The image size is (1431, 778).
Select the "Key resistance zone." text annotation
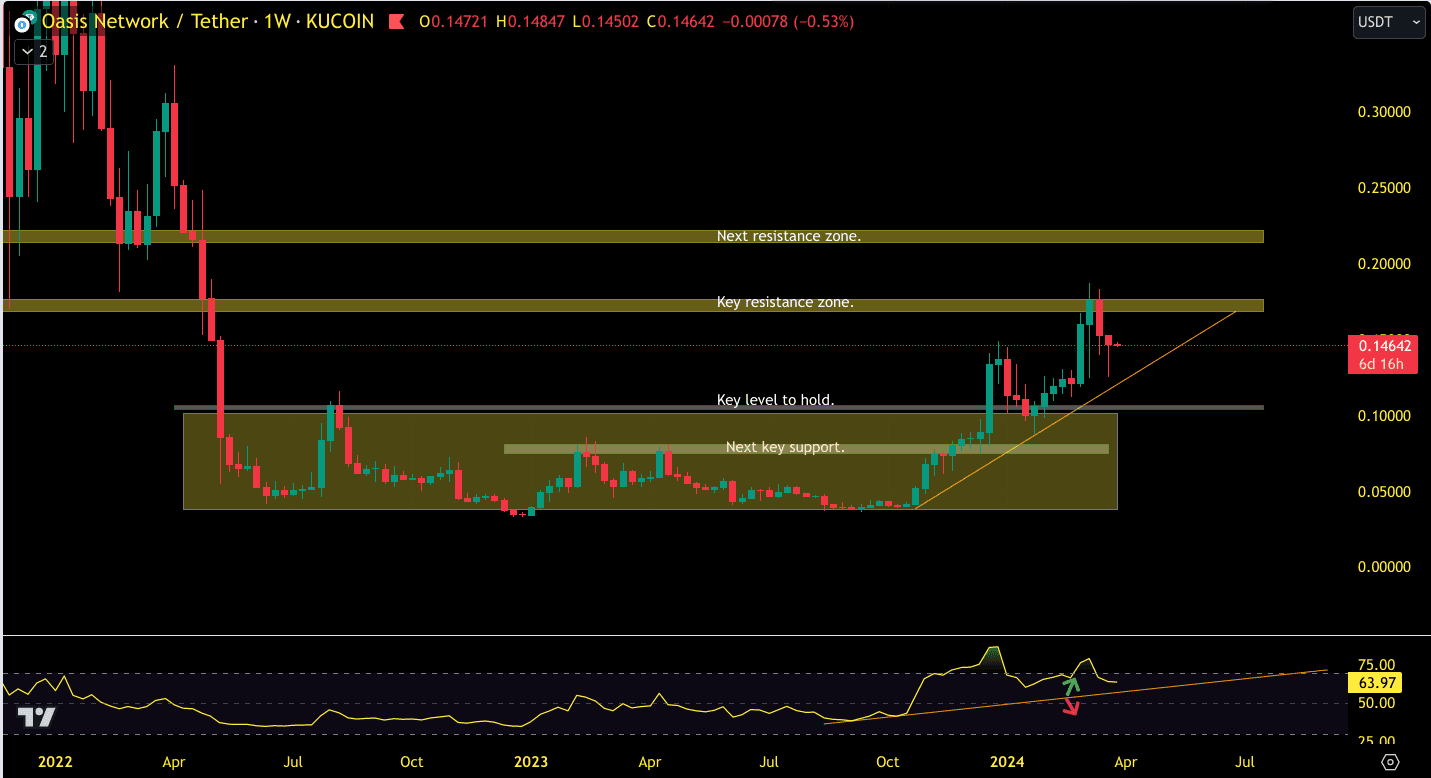point(785,302)
